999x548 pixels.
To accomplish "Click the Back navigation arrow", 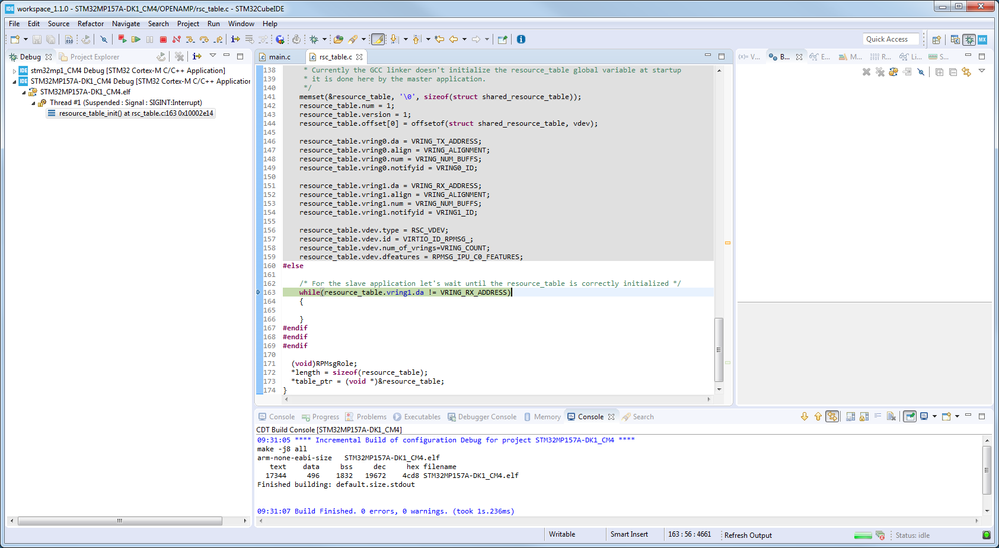I will (x=453, y=40).
